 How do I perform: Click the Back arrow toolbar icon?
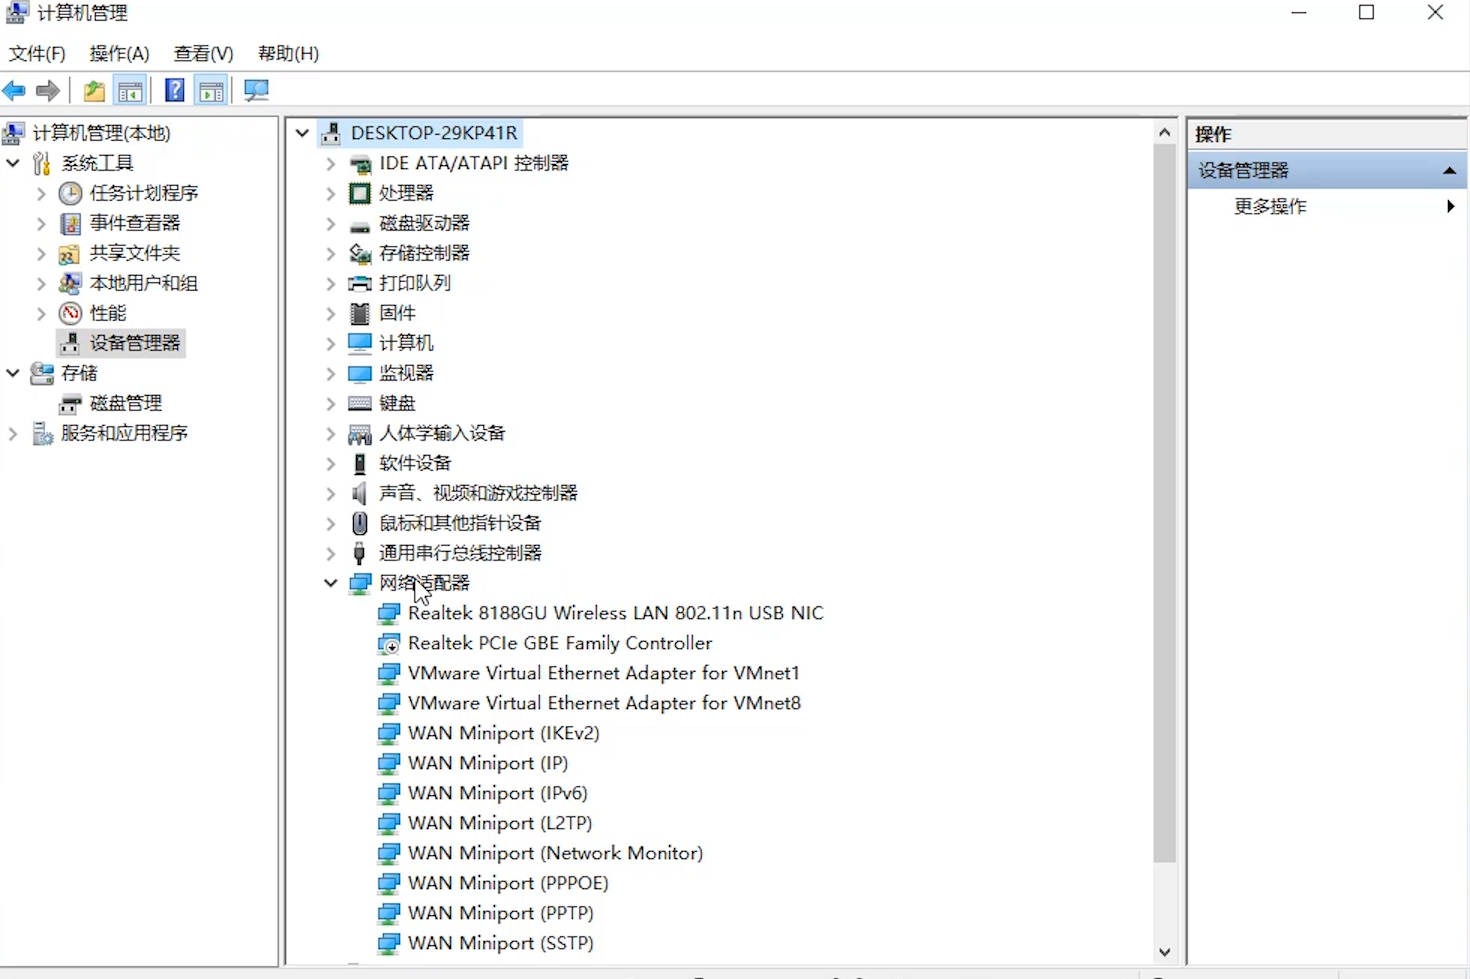tap(14, 91)
